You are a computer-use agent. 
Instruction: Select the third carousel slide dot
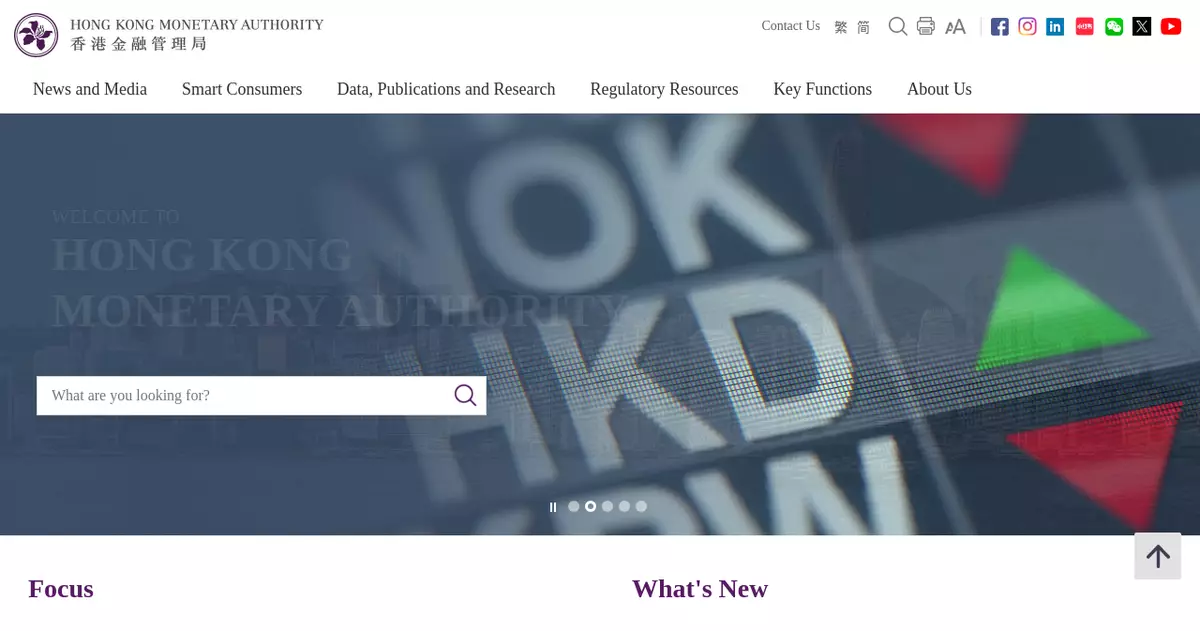coord(607,506)
